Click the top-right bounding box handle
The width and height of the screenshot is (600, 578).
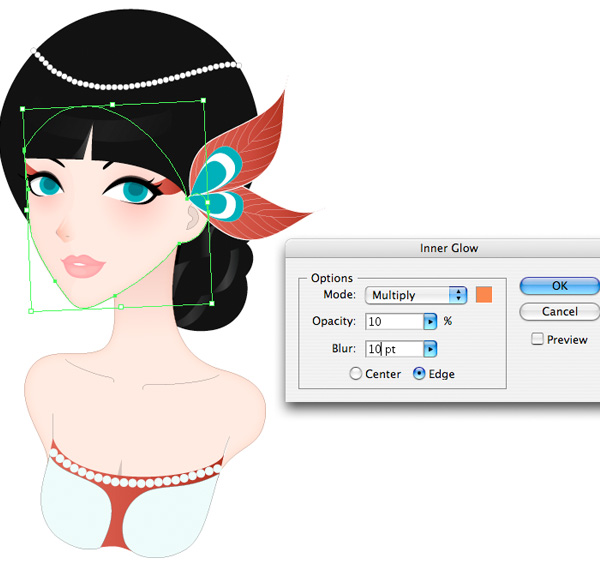203,101
